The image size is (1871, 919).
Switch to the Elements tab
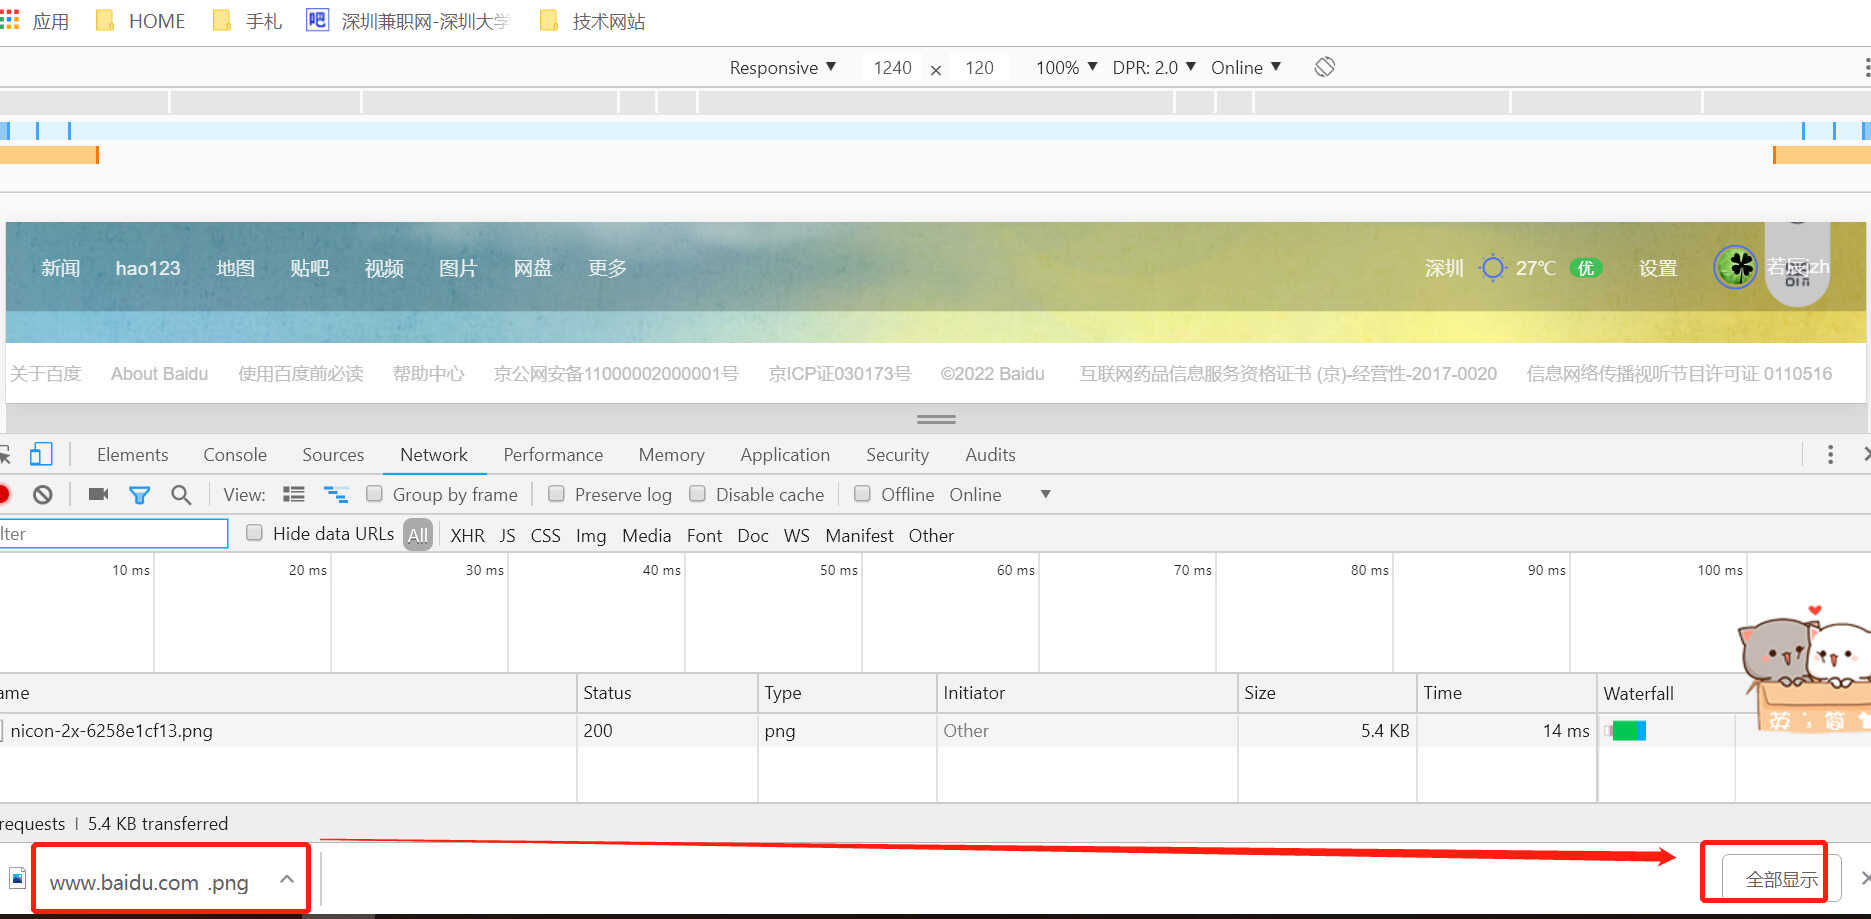132,455
